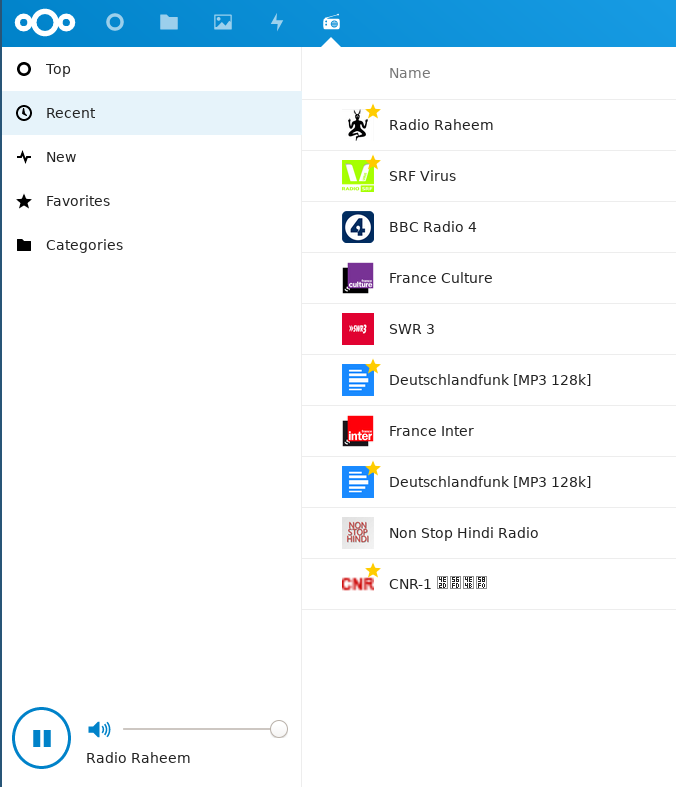Open the Favorites list
Viewport: 676px width, 787px height.
click(152, 201)
